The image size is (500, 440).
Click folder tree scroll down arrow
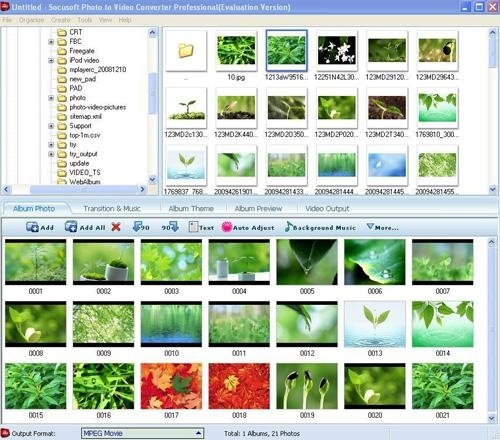point(152,179)
